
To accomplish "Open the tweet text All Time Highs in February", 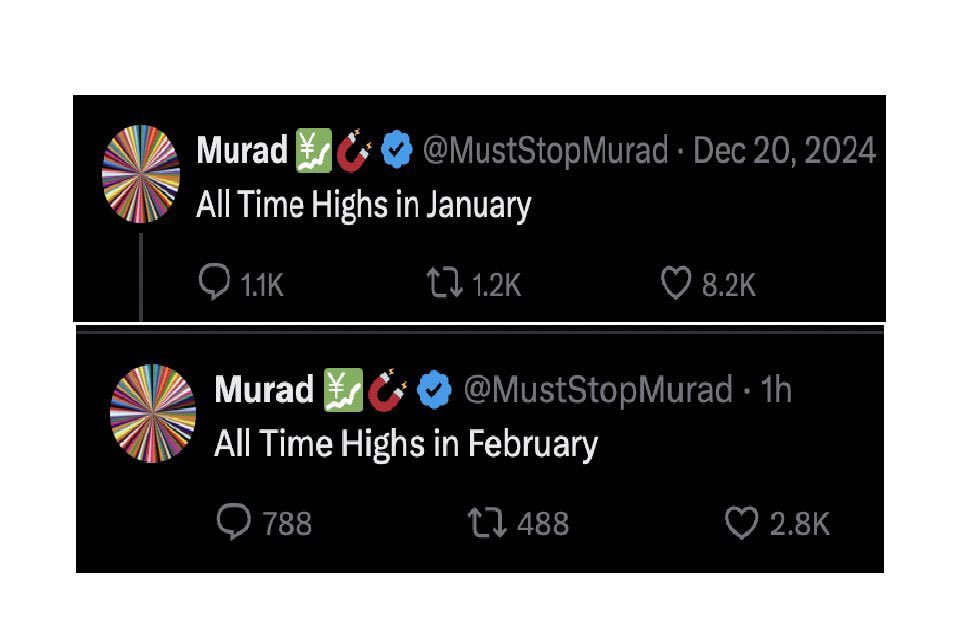I will click(406, 445).
